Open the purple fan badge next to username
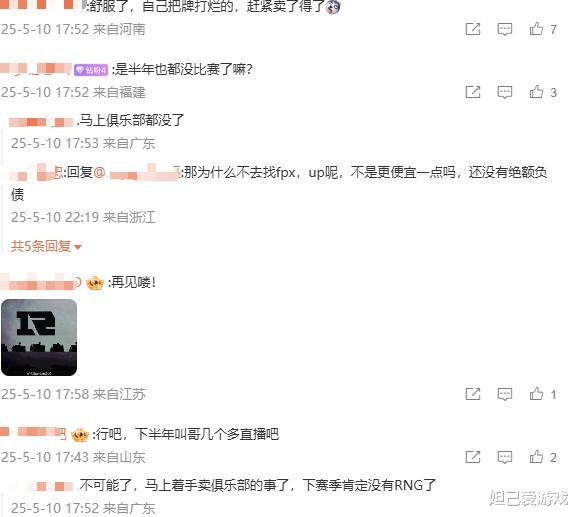The width and height of the screenshot is (577, 517). click(x=91, y=70)
